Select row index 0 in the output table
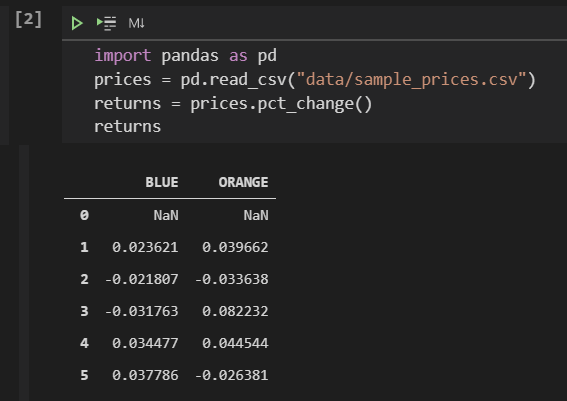The image size is (567, 401). click(84, 216)
